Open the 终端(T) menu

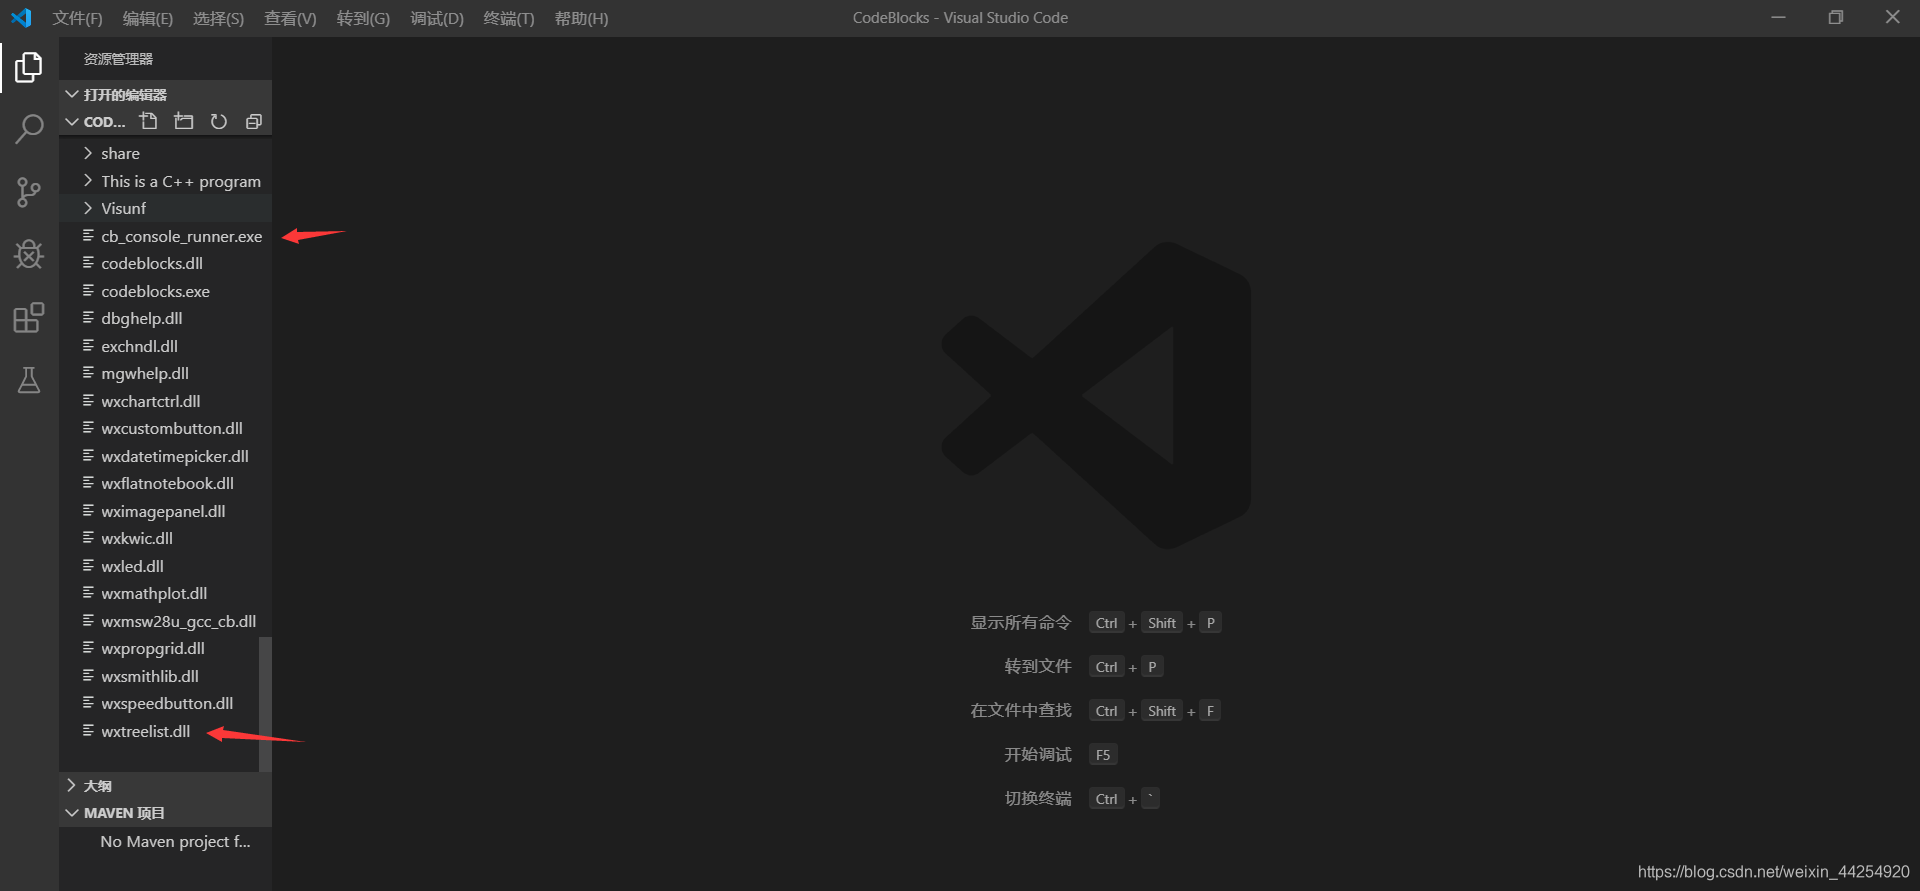(509, 18)
